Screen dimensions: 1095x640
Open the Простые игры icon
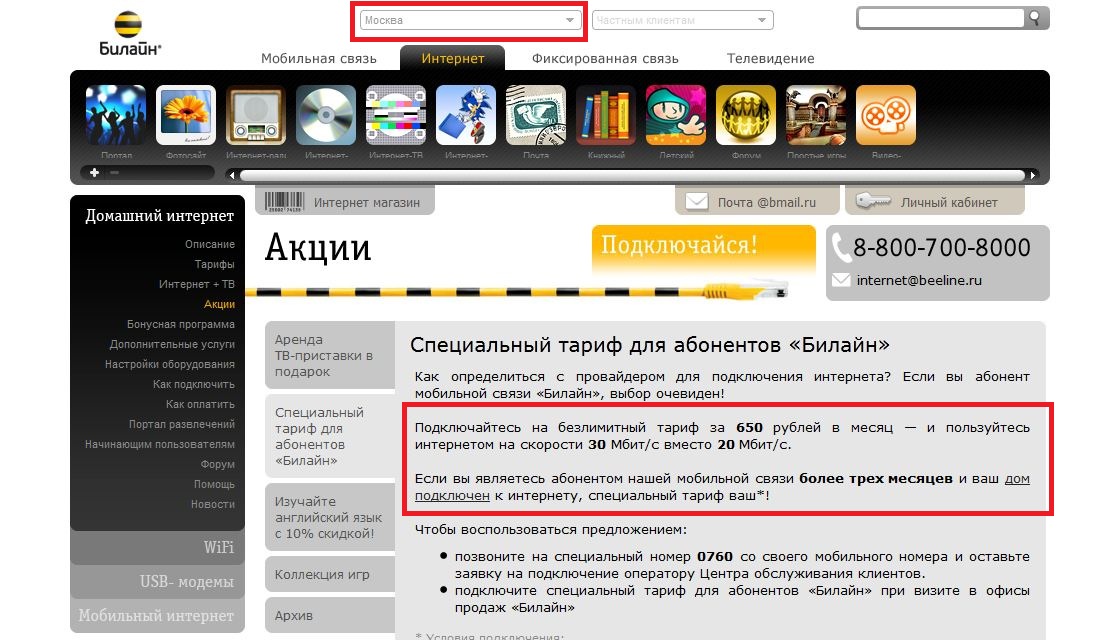coord(816,115)
